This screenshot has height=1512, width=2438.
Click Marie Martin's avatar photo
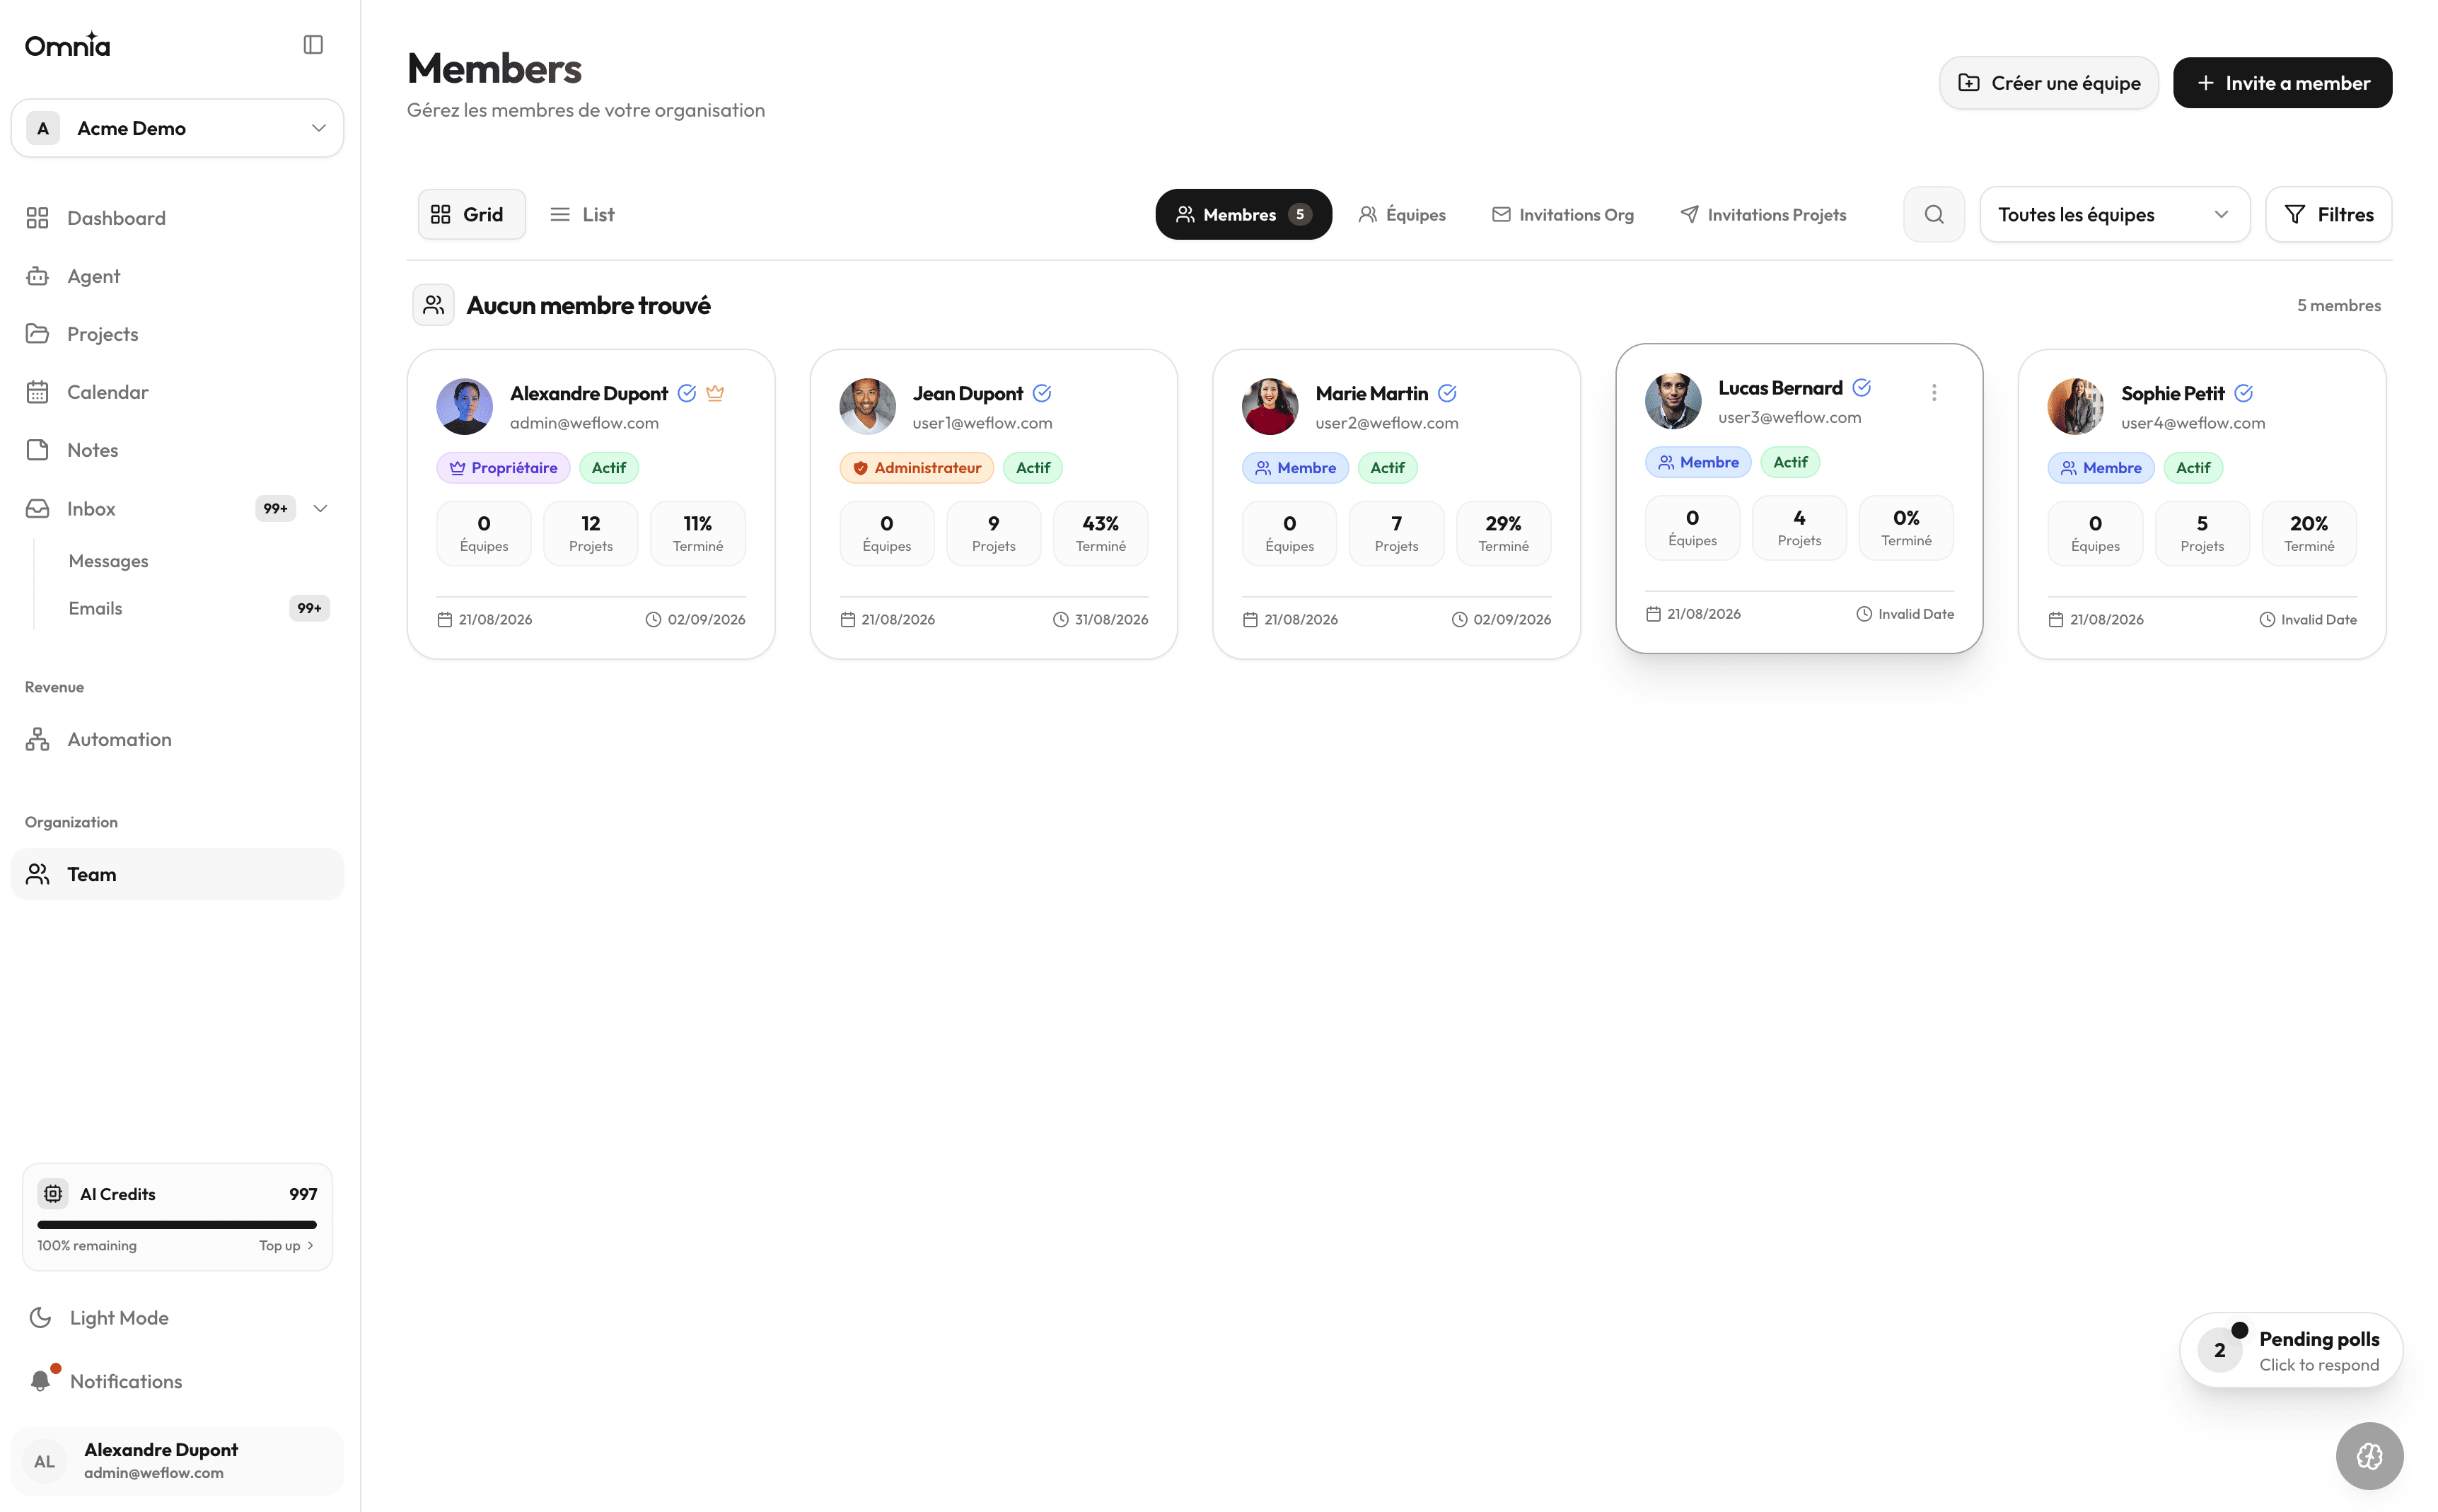(x=1270, y=406)
